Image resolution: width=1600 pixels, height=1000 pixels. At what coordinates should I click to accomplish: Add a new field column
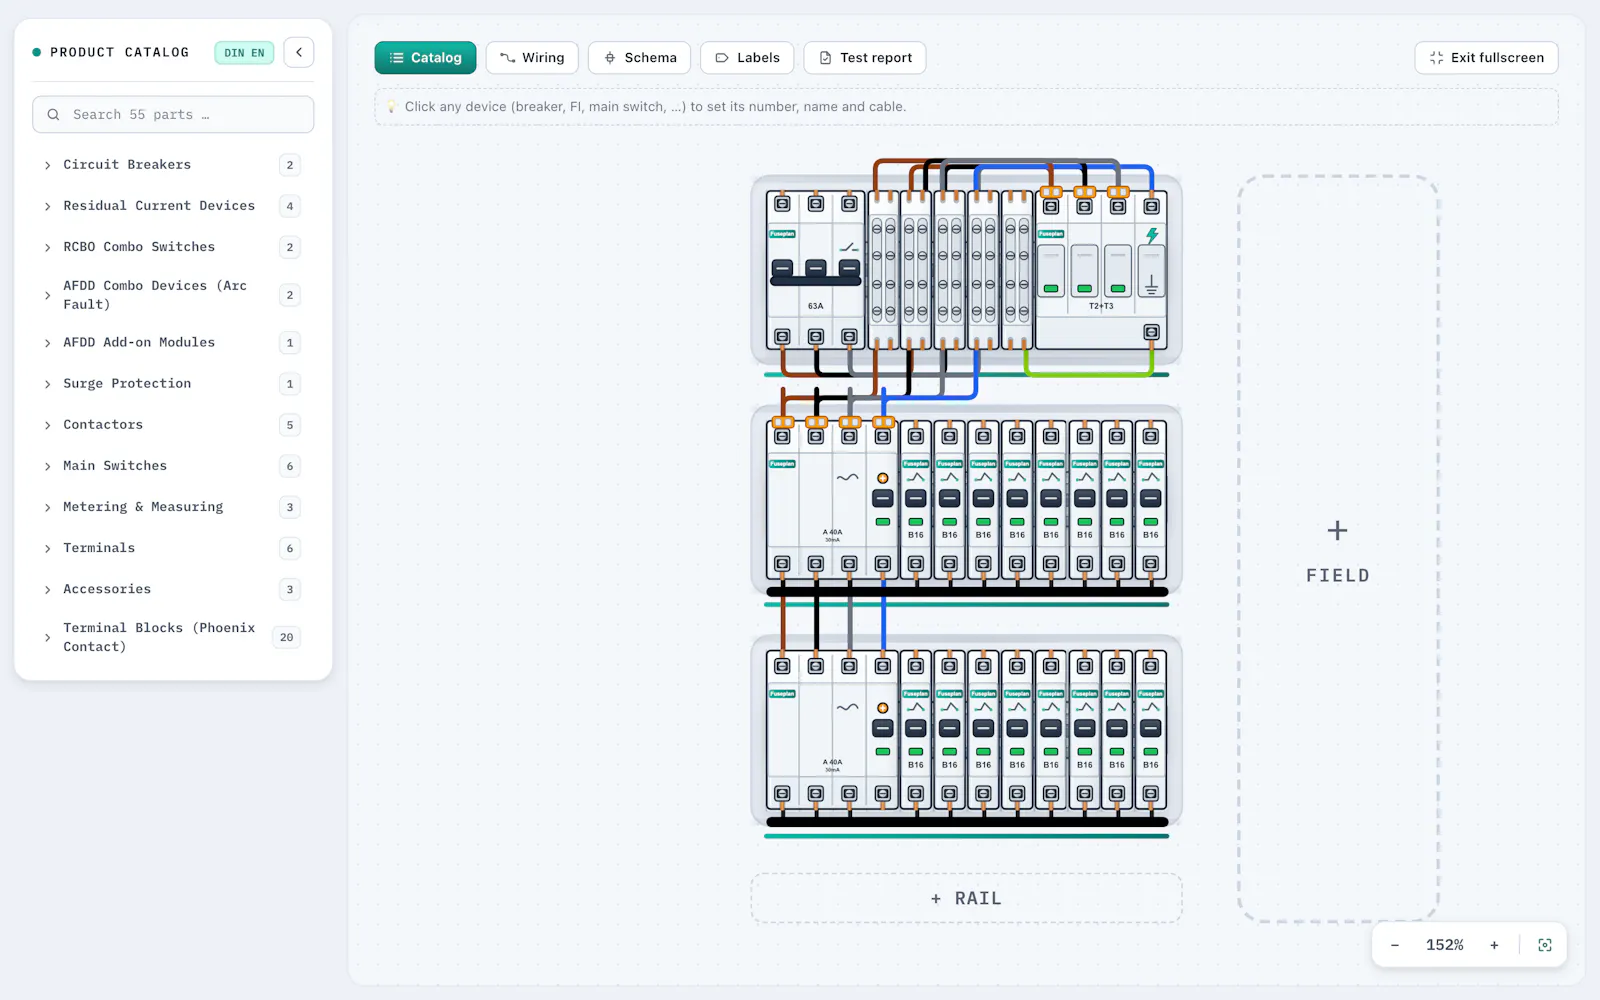tap(1338, 549)
